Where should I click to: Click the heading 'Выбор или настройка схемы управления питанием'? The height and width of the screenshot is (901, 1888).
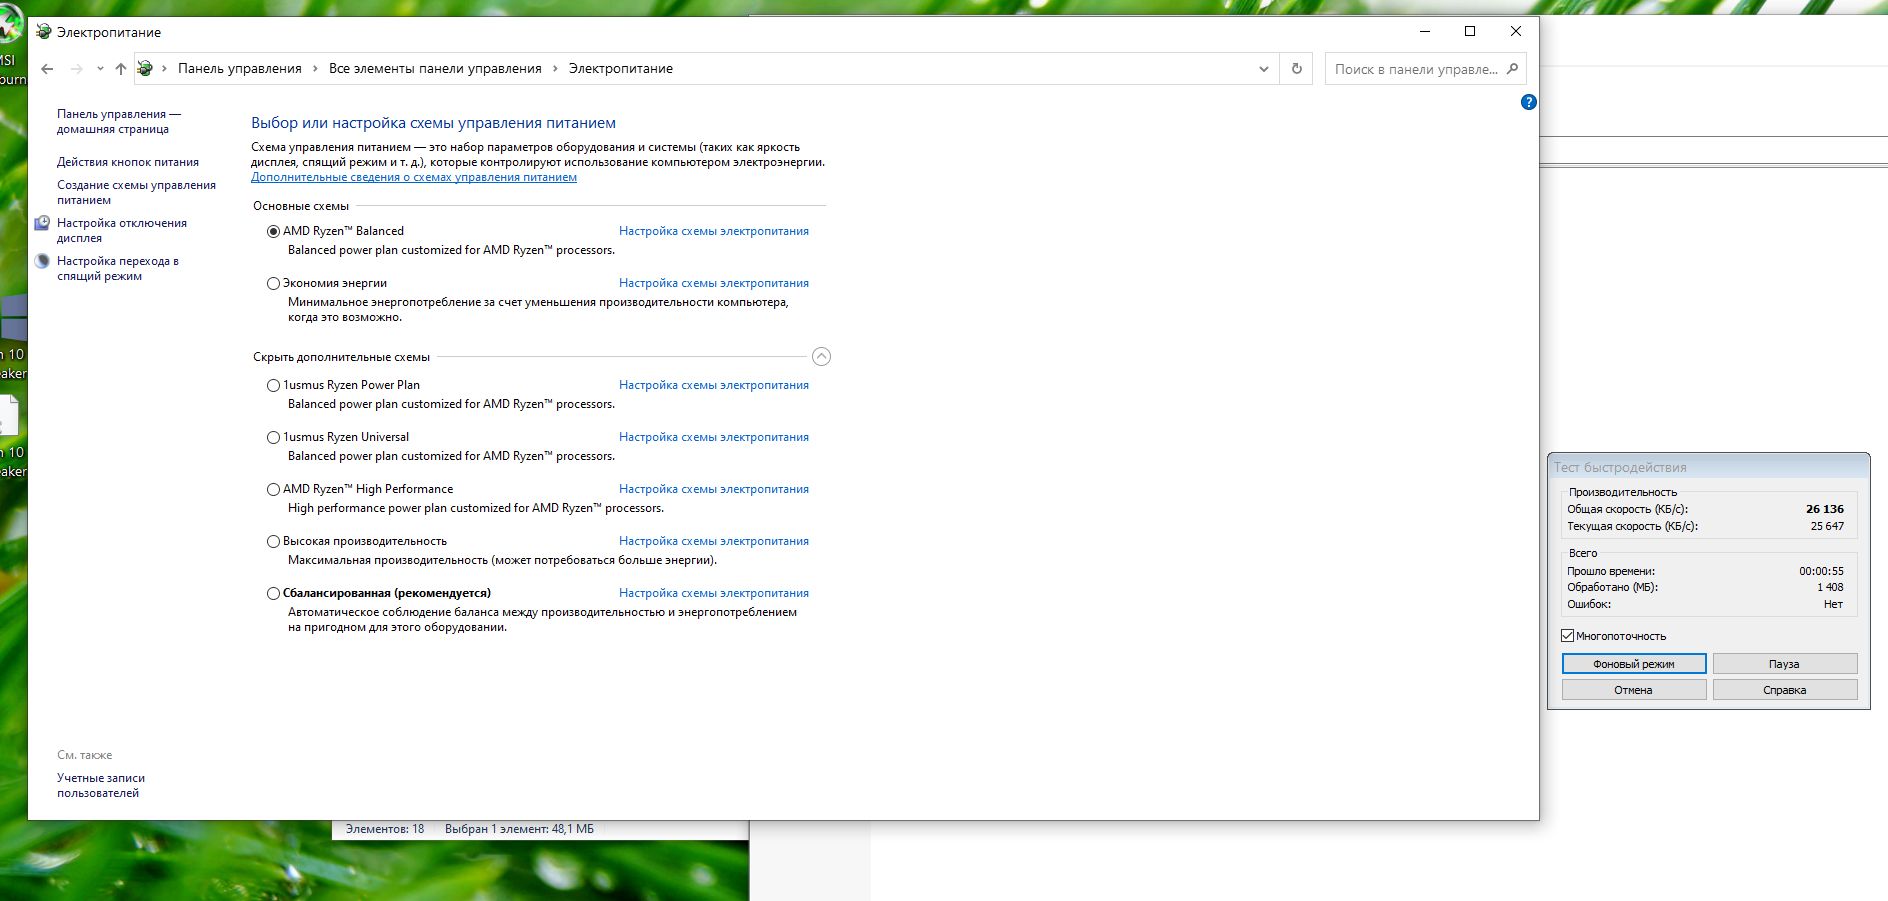coord(433,123)
